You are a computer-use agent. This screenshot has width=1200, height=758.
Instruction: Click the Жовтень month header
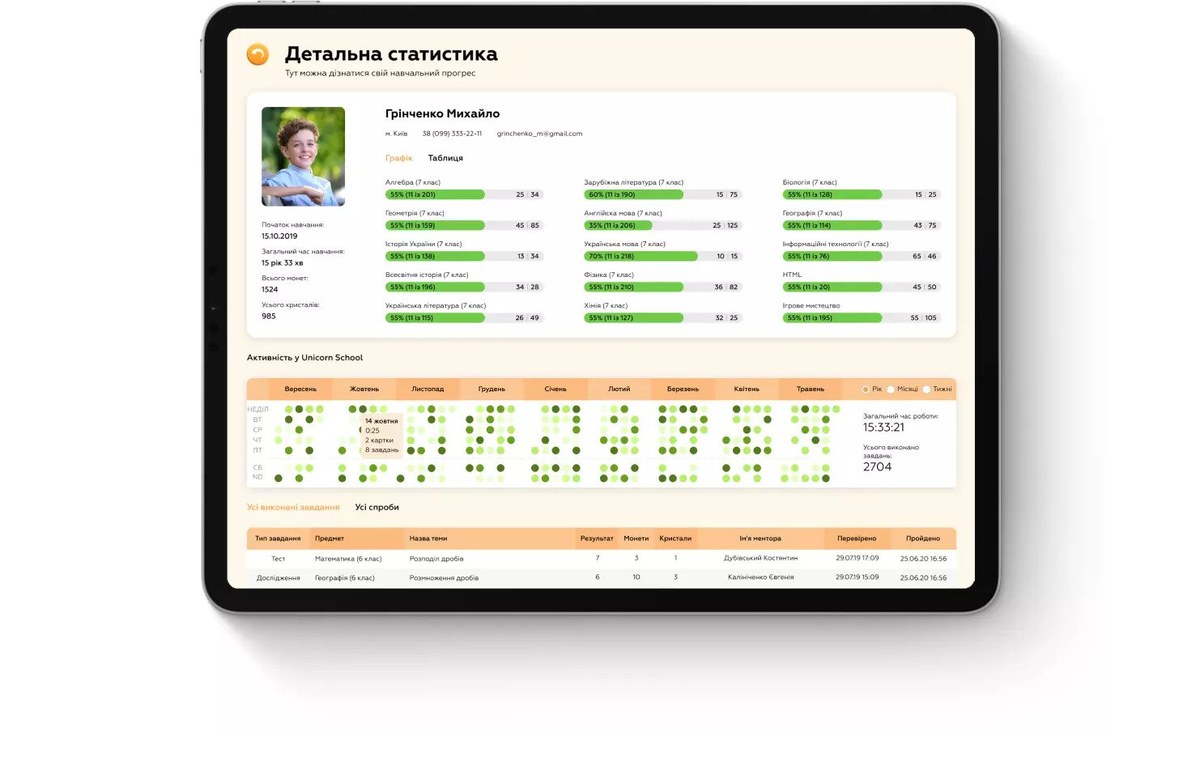pos(364,389)
